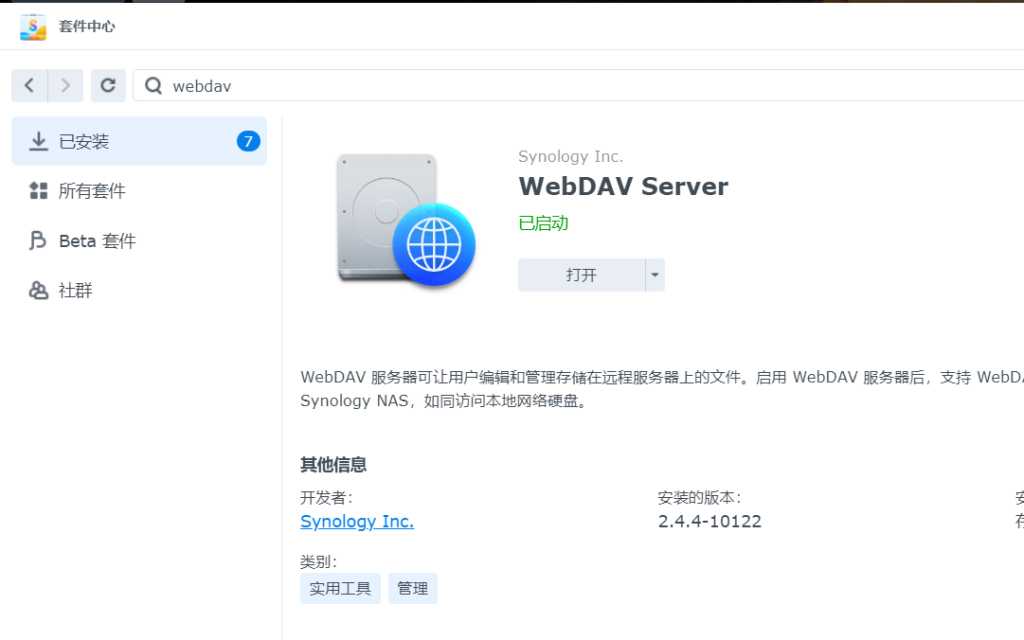Click the 已启动 running status text
This screenshot has width=1024, height=640.
pos(543,223)
